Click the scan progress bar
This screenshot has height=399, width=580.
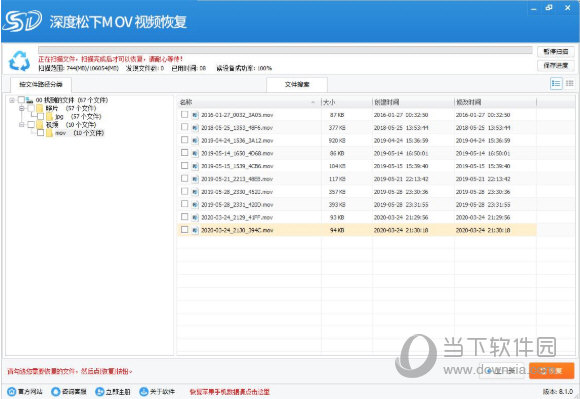pos(285,50)
